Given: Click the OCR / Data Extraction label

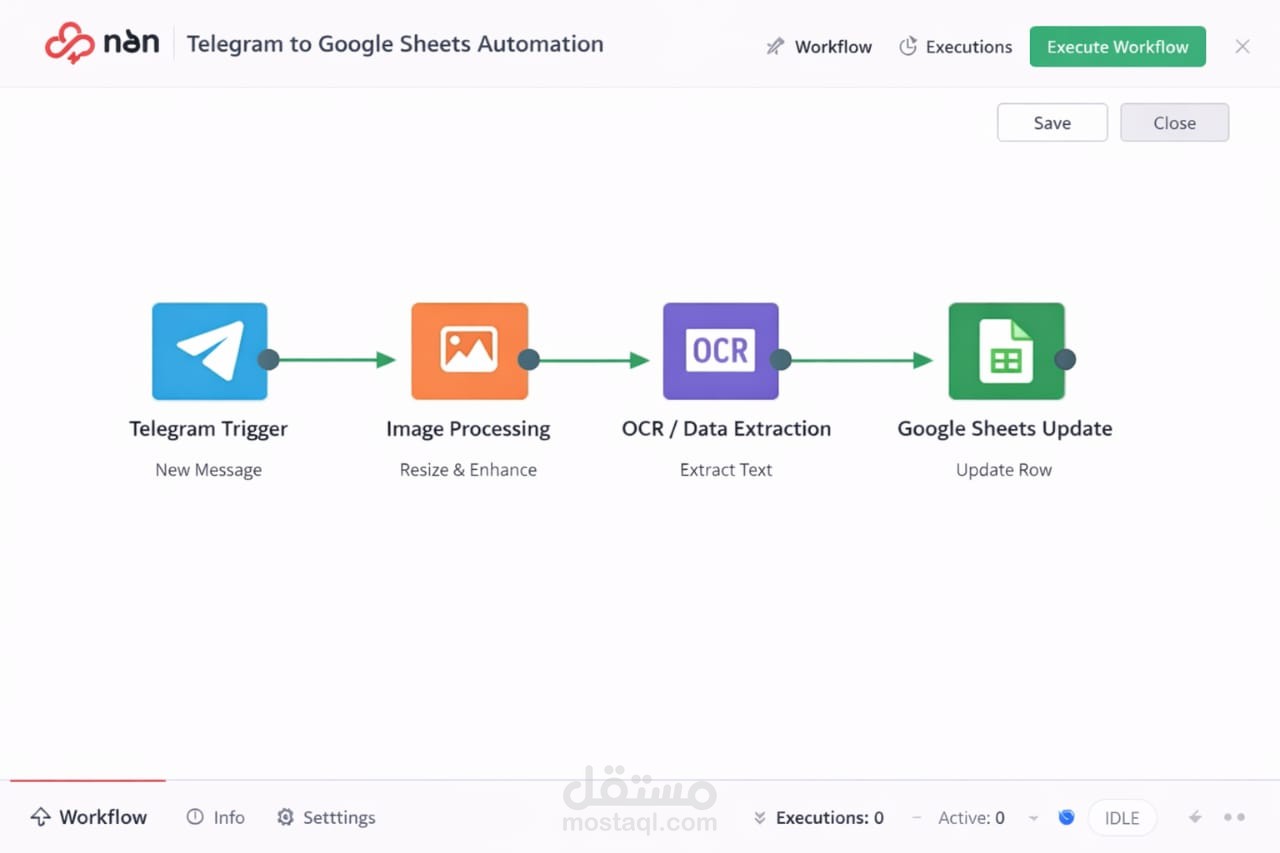Looking at the screenshot, I should [x=726, y=429].
